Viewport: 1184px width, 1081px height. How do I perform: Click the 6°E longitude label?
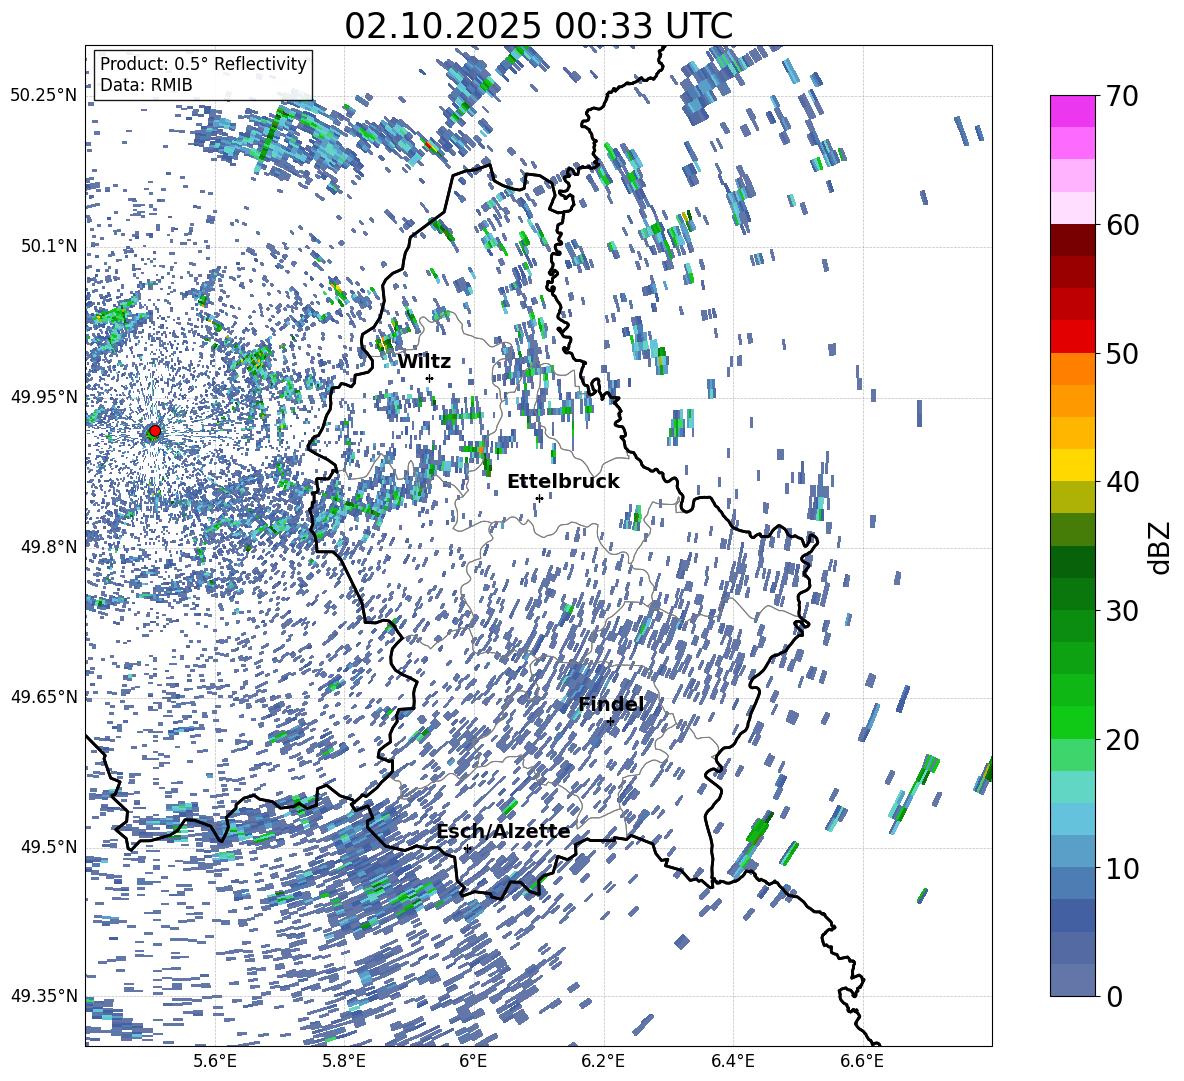point(473,1061)
